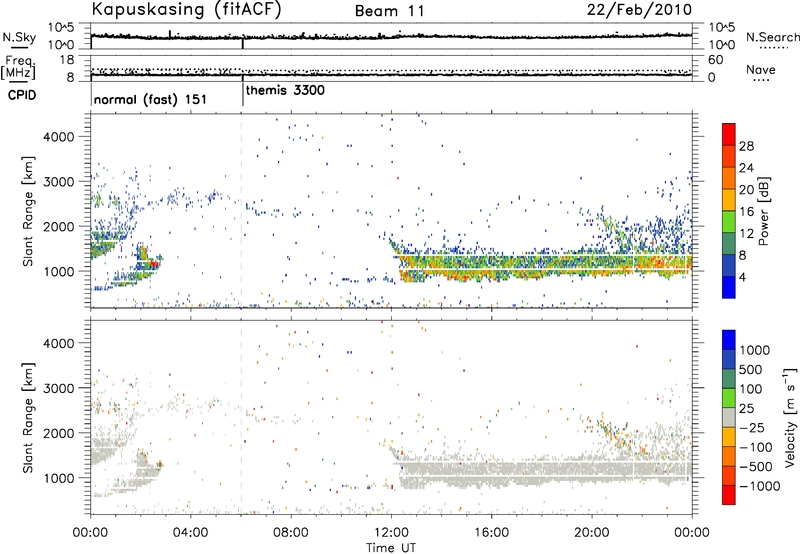
Task: Click the Time UT axis label
Action: pyautogui.click(x=391, y=548)
